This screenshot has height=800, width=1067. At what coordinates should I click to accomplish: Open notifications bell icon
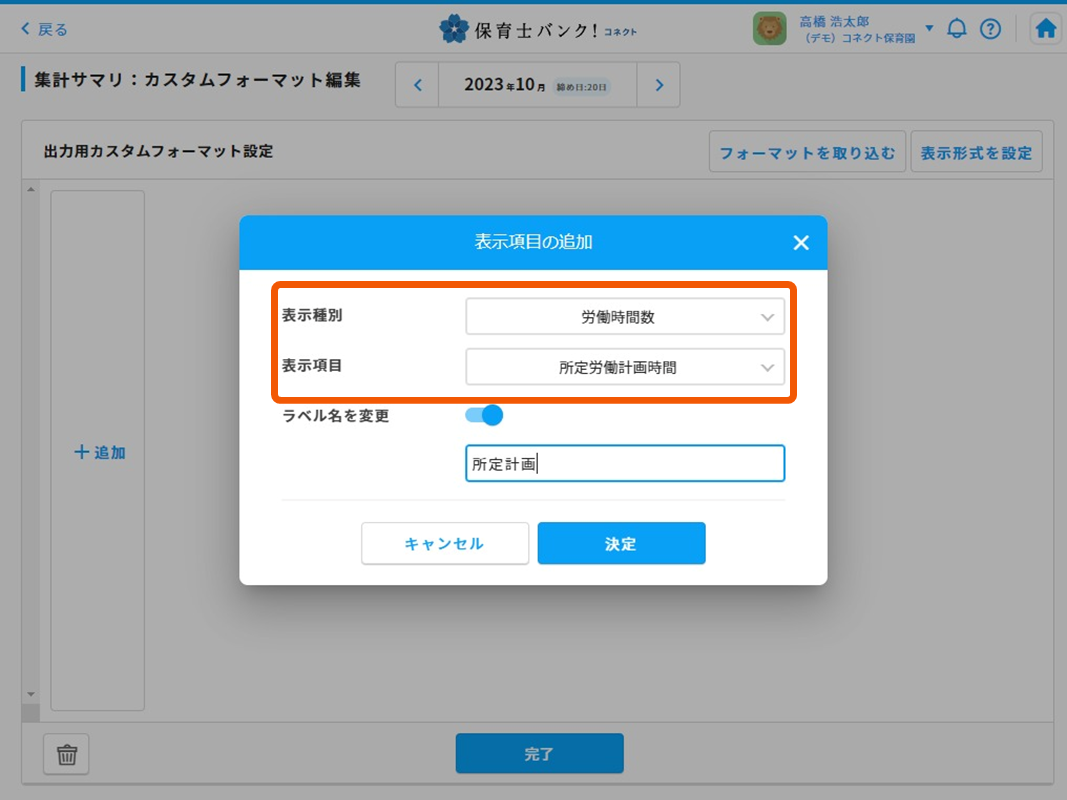pos(957,29)
